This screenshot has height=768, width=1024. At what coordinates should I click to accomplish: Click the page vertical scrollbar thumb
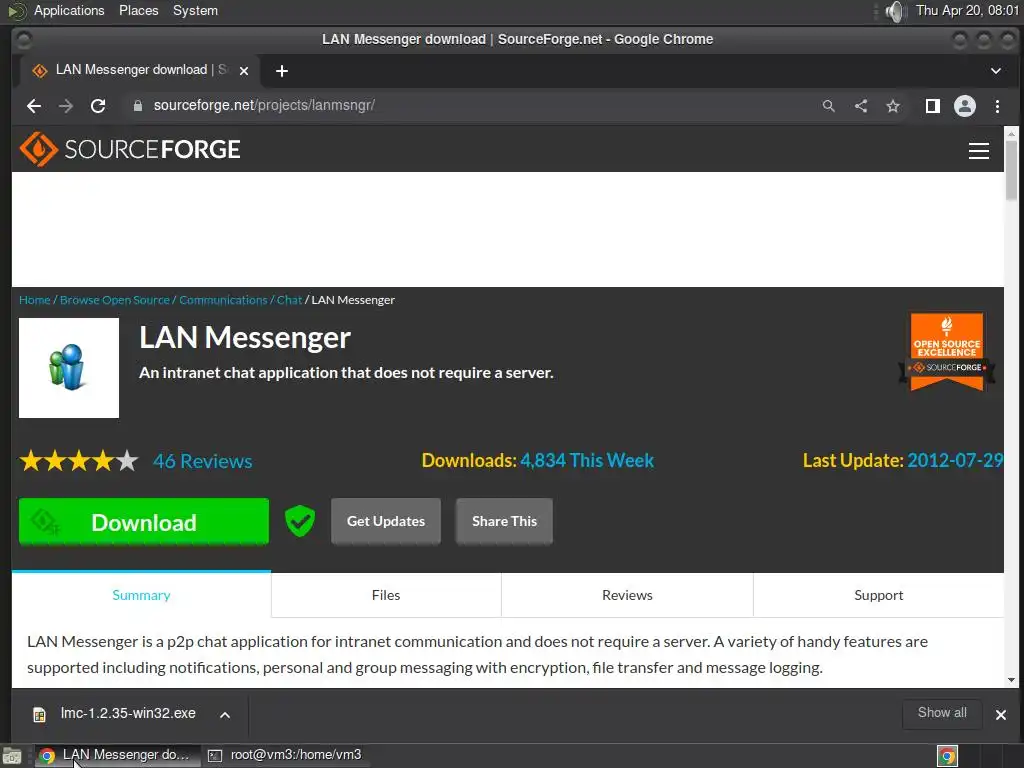1011,170
